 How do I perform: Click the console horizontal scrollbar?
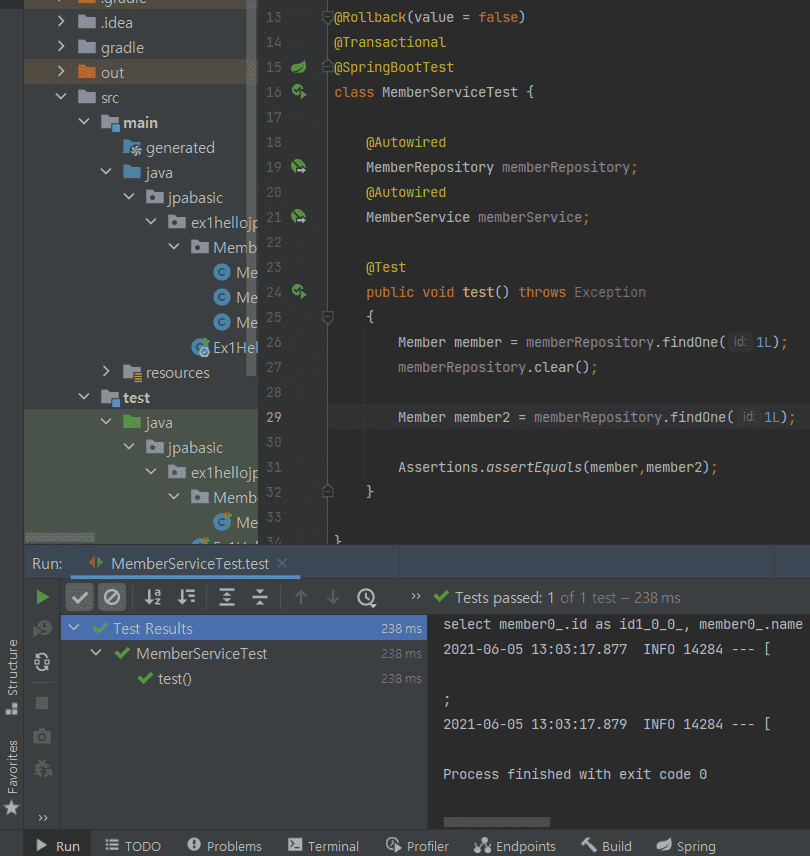coord(496,822)
